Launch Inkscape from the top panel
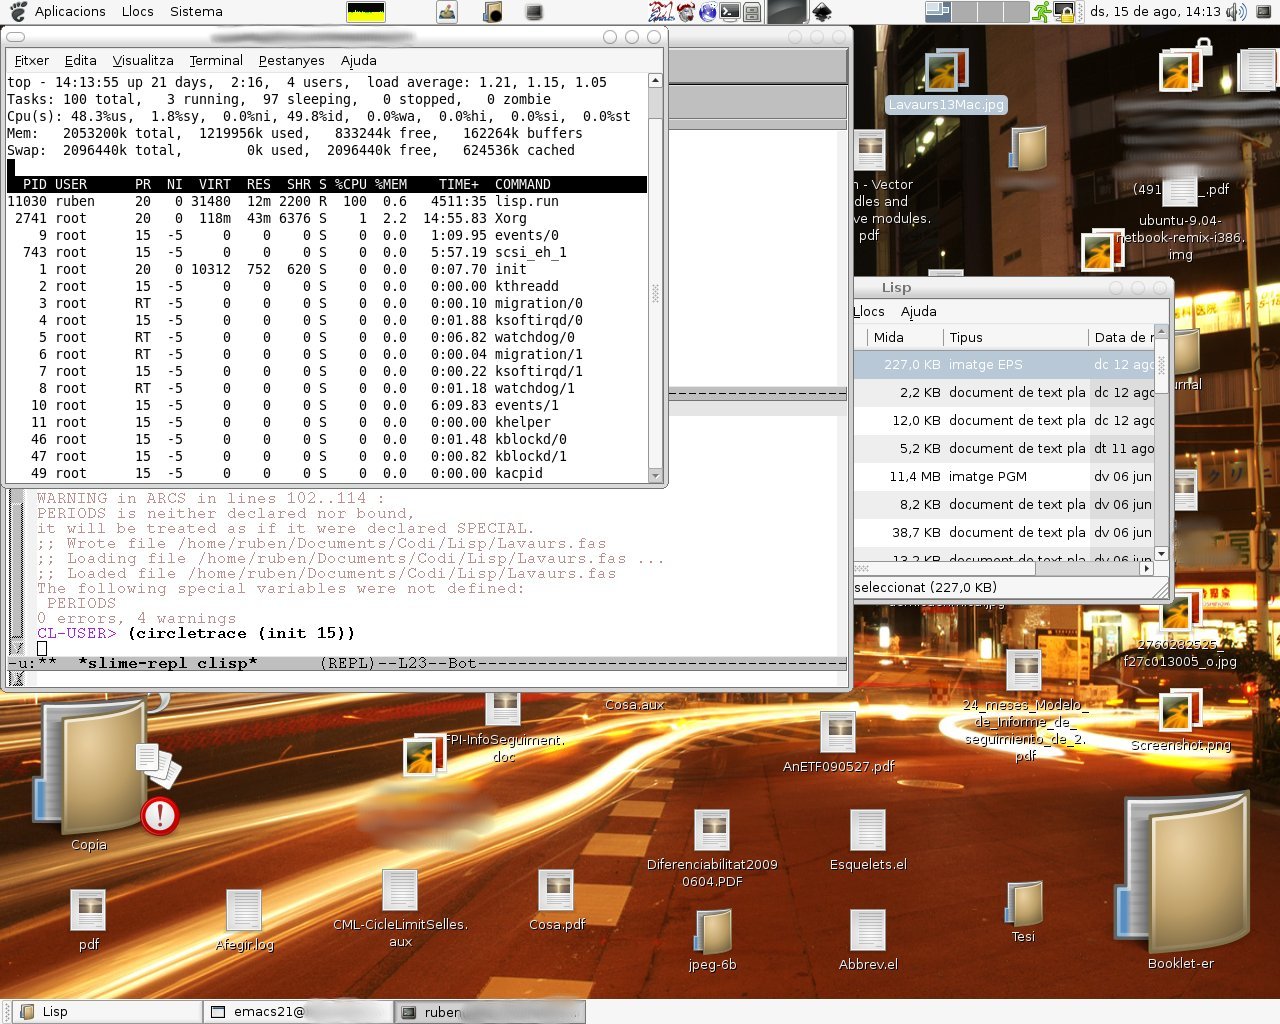Screen dimensions: 1280x1024 [x=821, y=12]
